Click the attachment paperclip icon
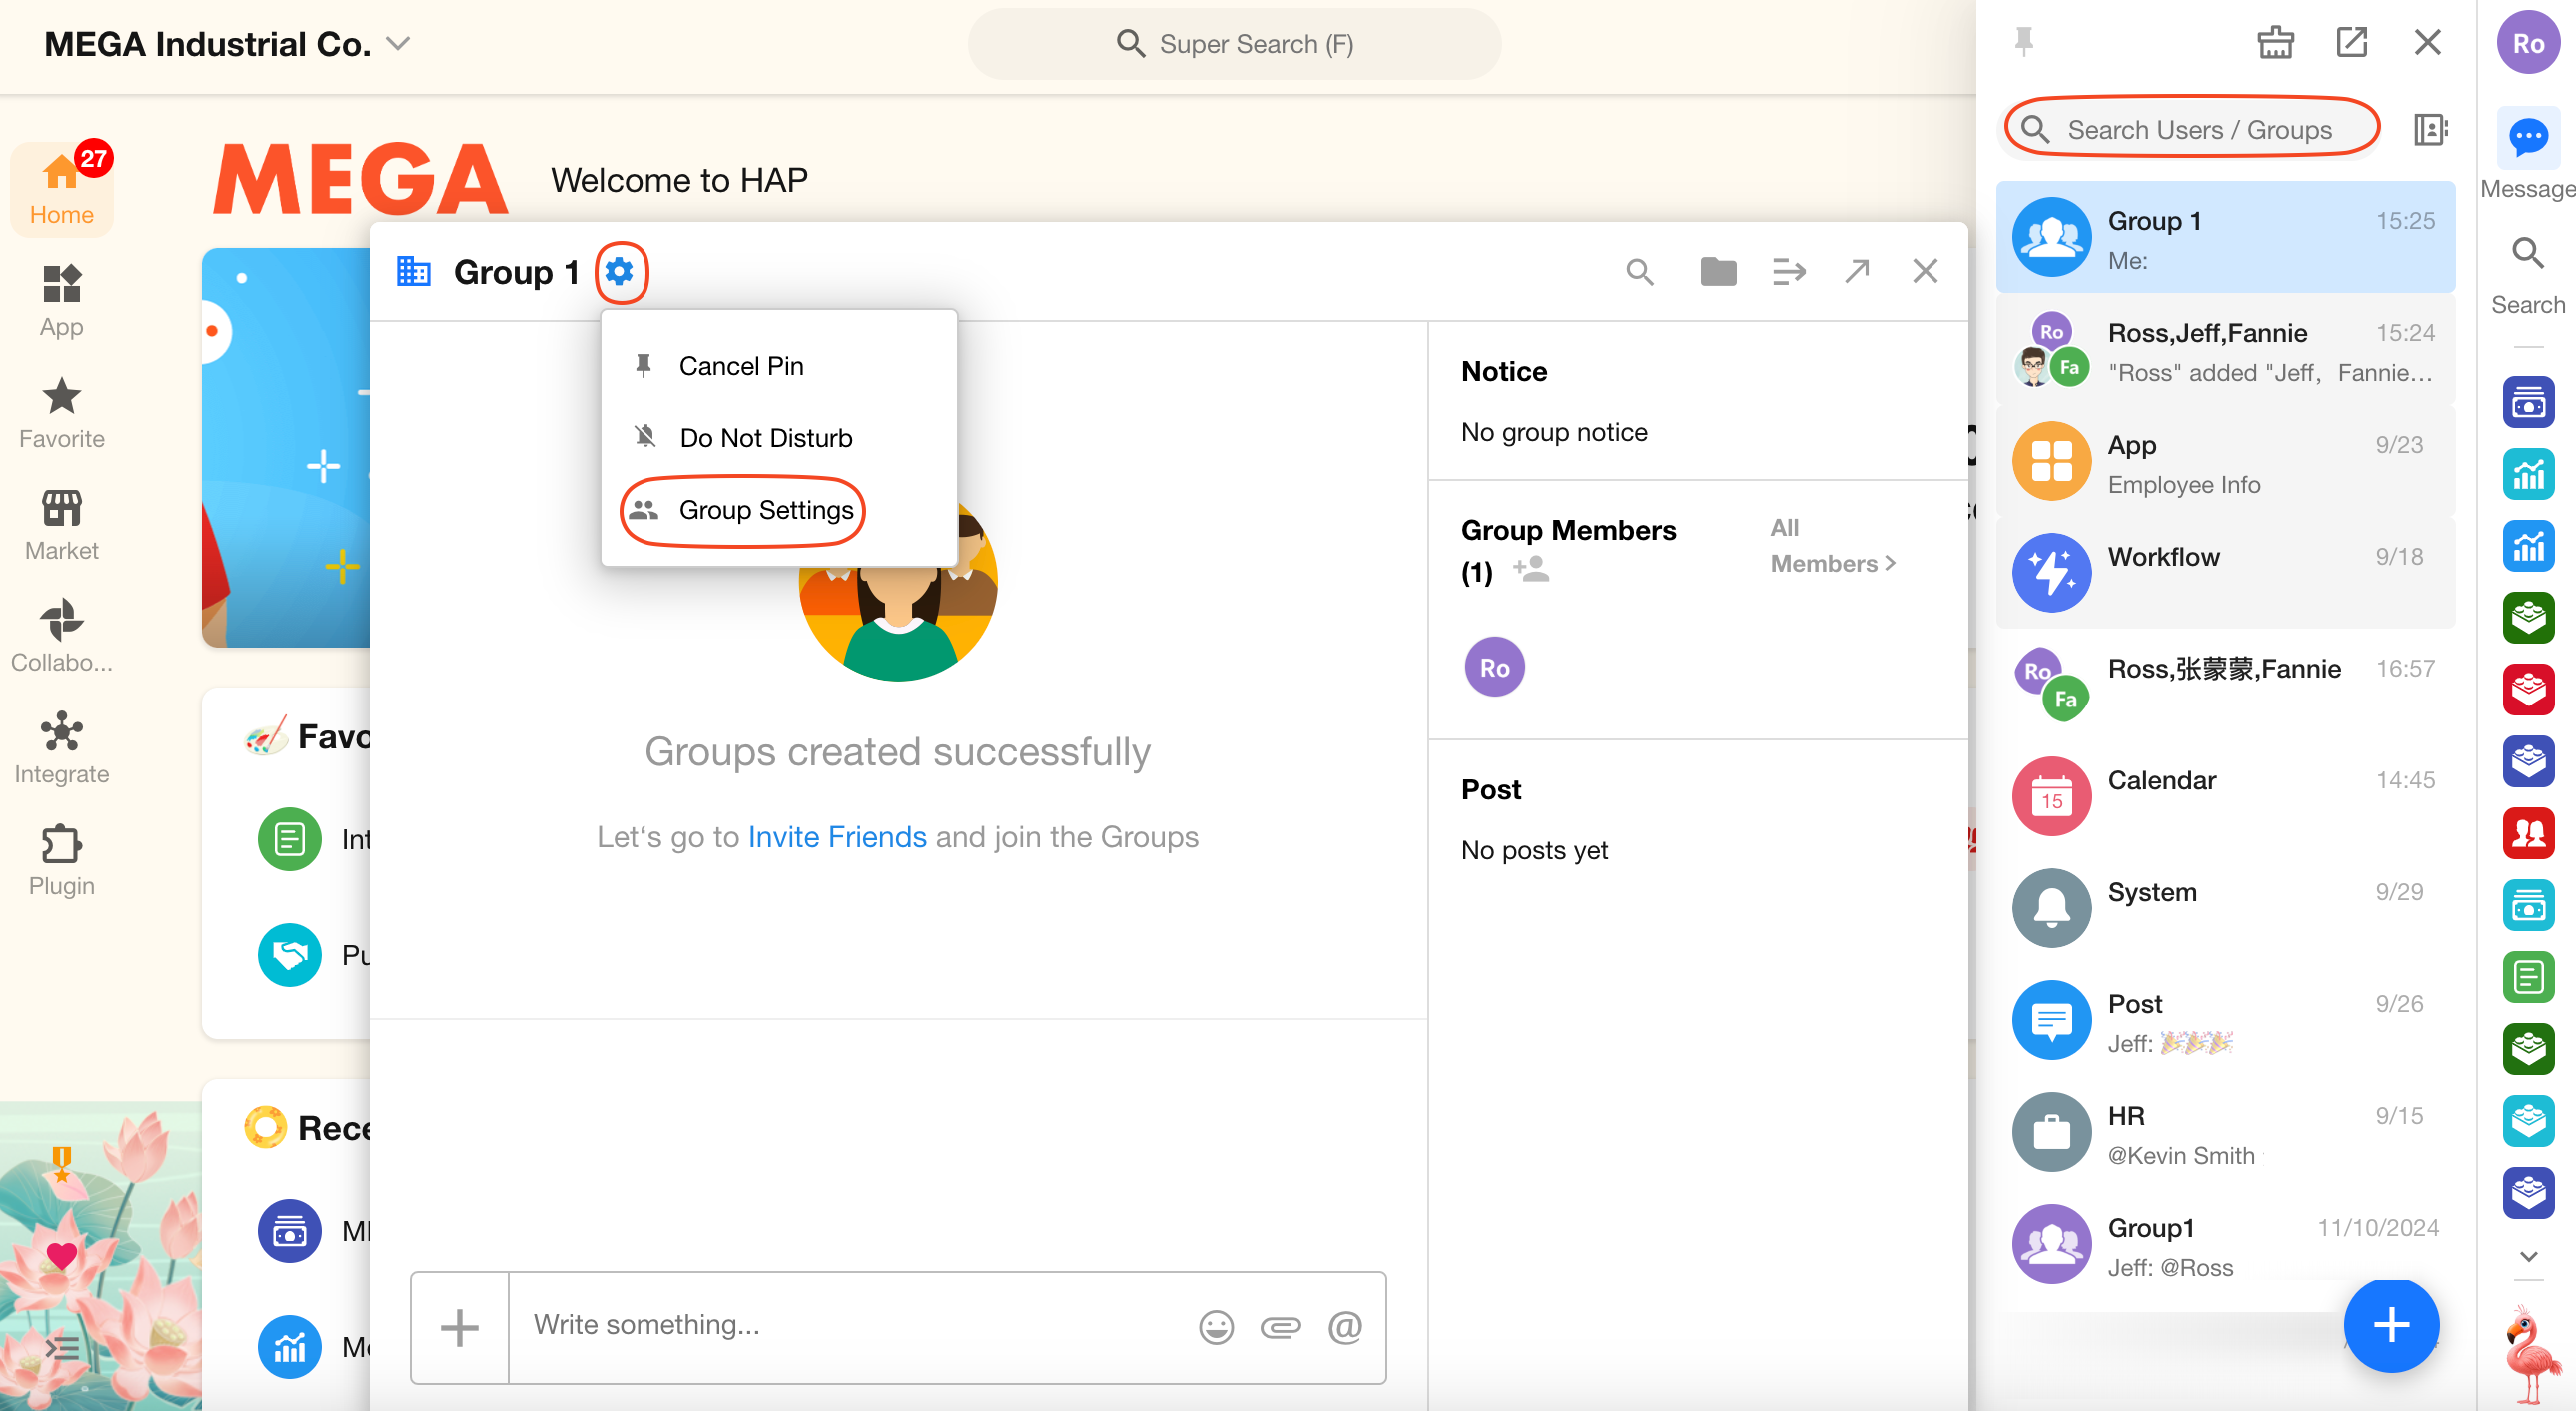 1279,1327
